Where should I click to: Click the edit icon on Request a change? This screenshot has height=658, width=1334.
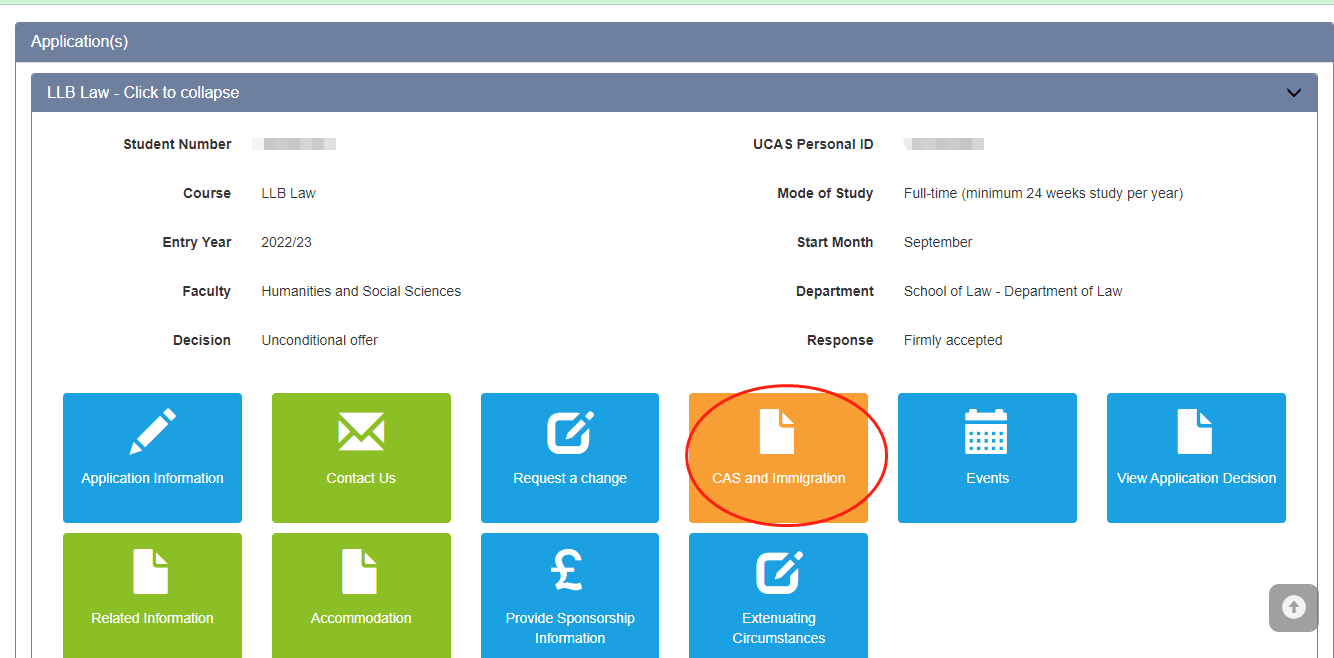pyautogui.click(x=571, y=432)
